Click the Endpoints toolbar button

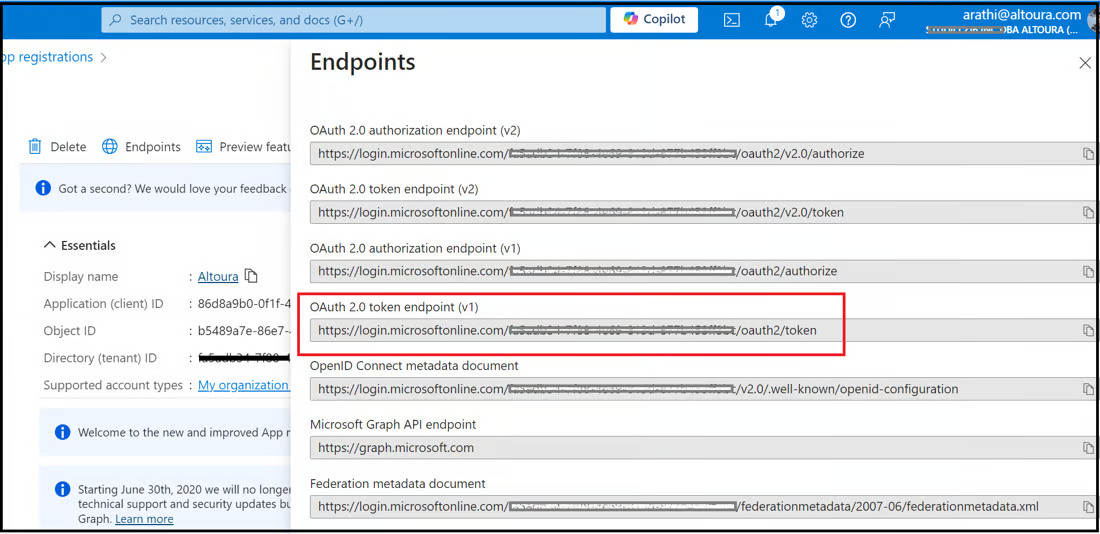(x=141, y=147)
